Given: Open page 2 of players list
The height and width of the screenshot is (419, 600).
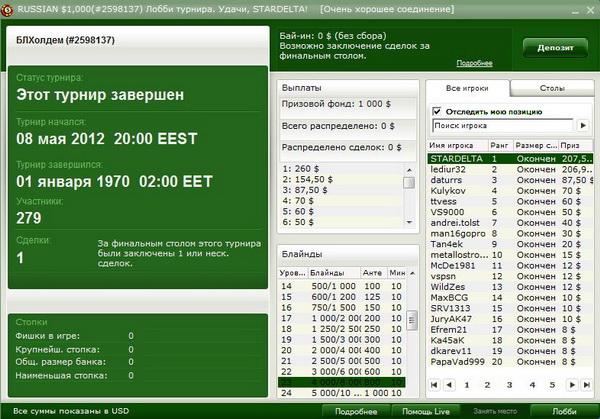Looking at the screenshot, I should tap(487, 385).
